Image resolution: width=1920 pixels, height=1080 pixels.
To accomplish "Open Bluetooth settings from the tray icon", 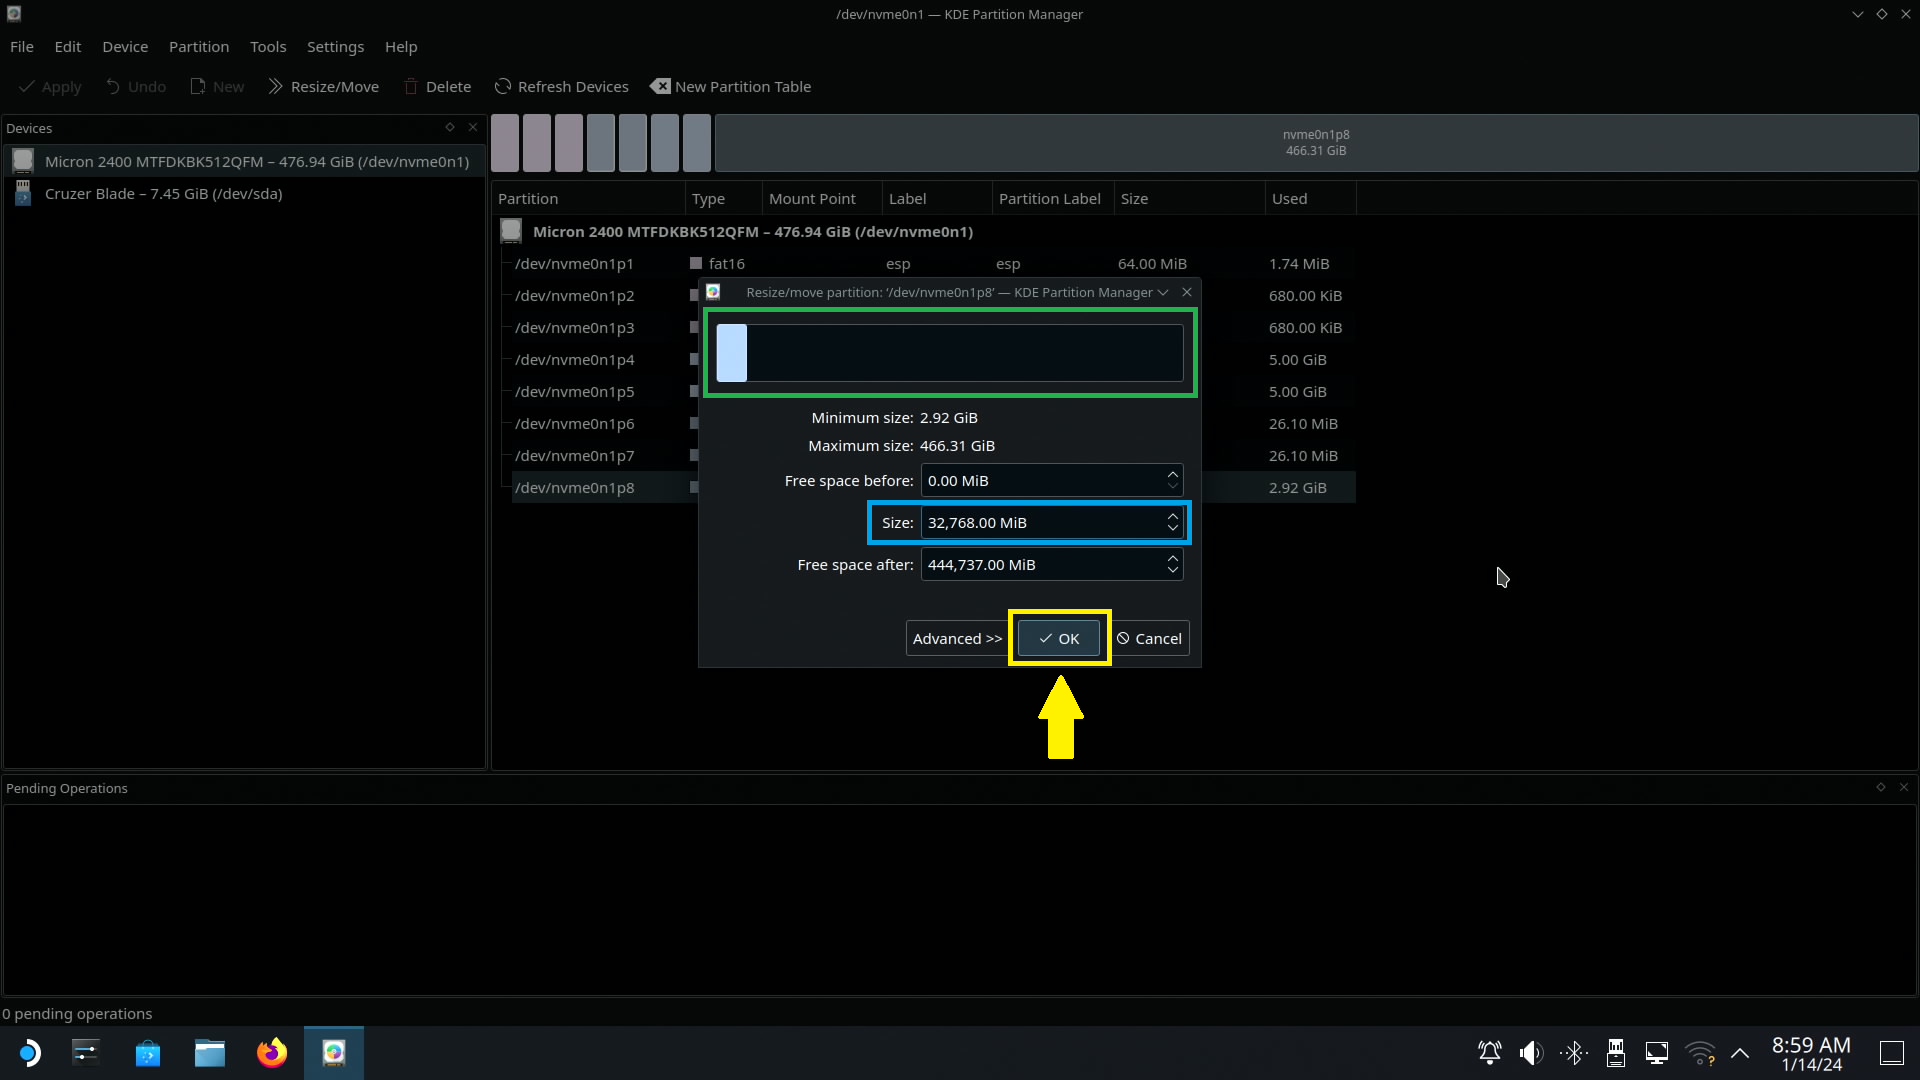I will click(x=1574, y=1053).
